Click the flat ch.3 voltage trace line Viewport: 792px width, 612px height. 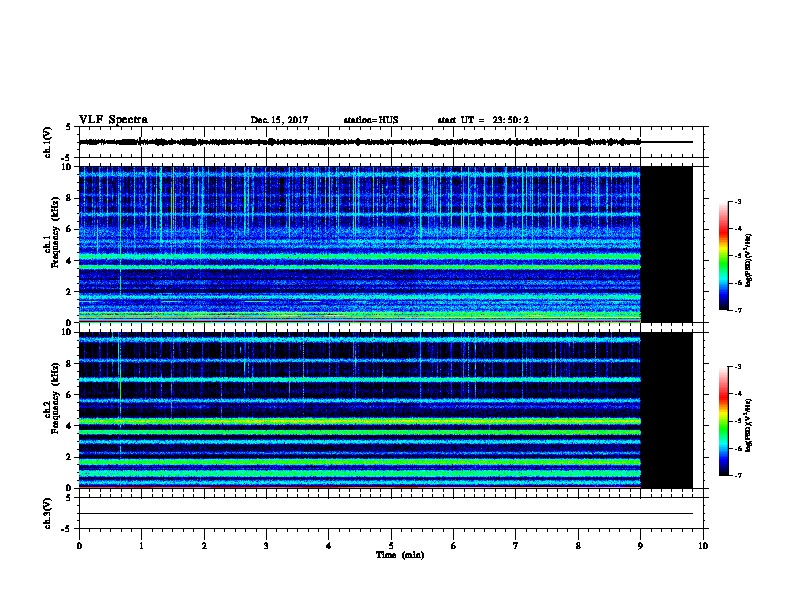tap(386, 514)
